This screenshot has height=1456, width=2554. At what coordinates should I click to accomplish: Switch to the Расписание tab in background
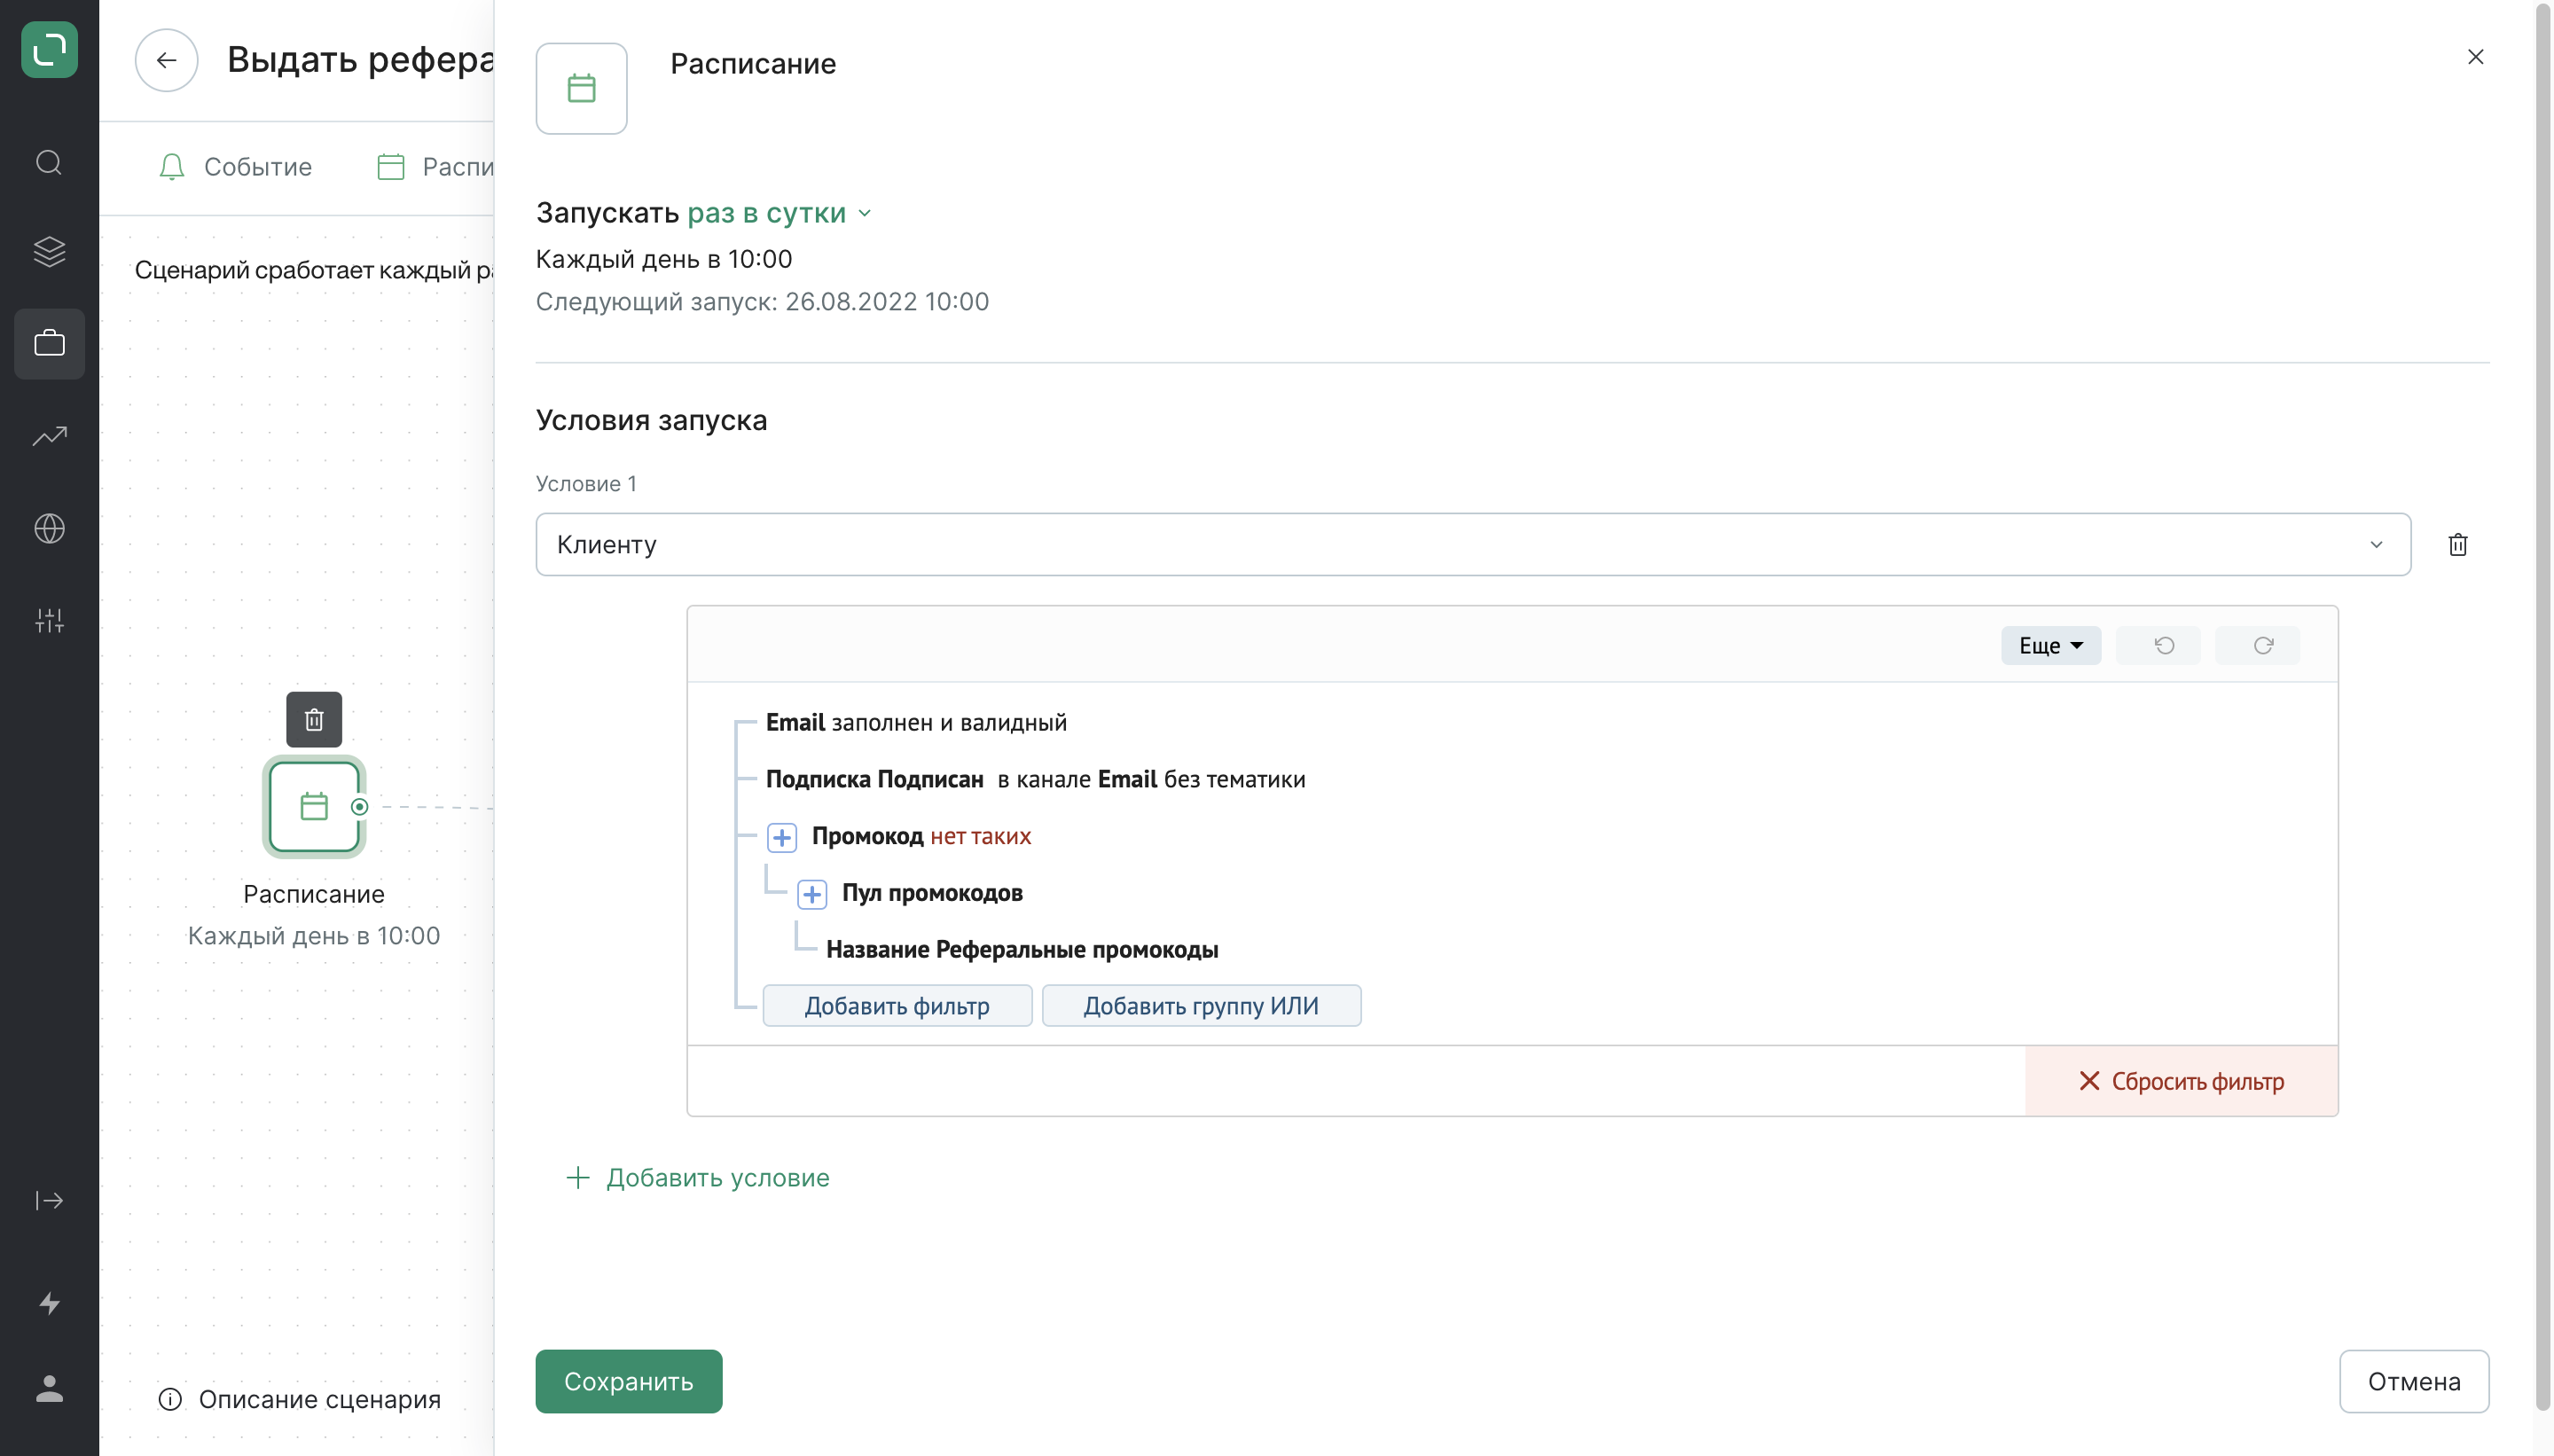click(x=436, y=166)
